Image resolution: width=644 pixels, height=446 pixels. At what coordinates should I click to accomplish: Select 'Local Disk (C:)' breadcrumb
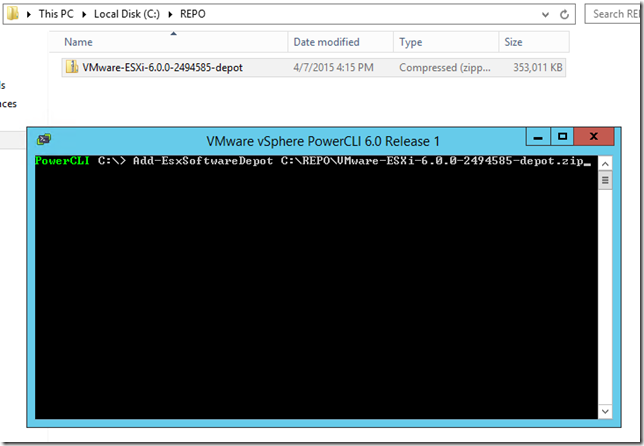point(126,14)
